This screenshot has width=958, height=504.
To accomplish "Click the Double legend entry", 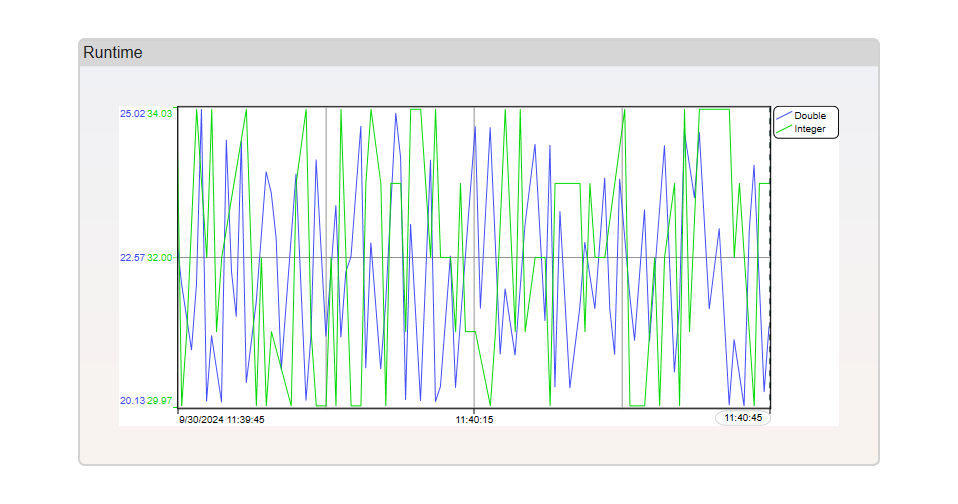I will (809, 116).
